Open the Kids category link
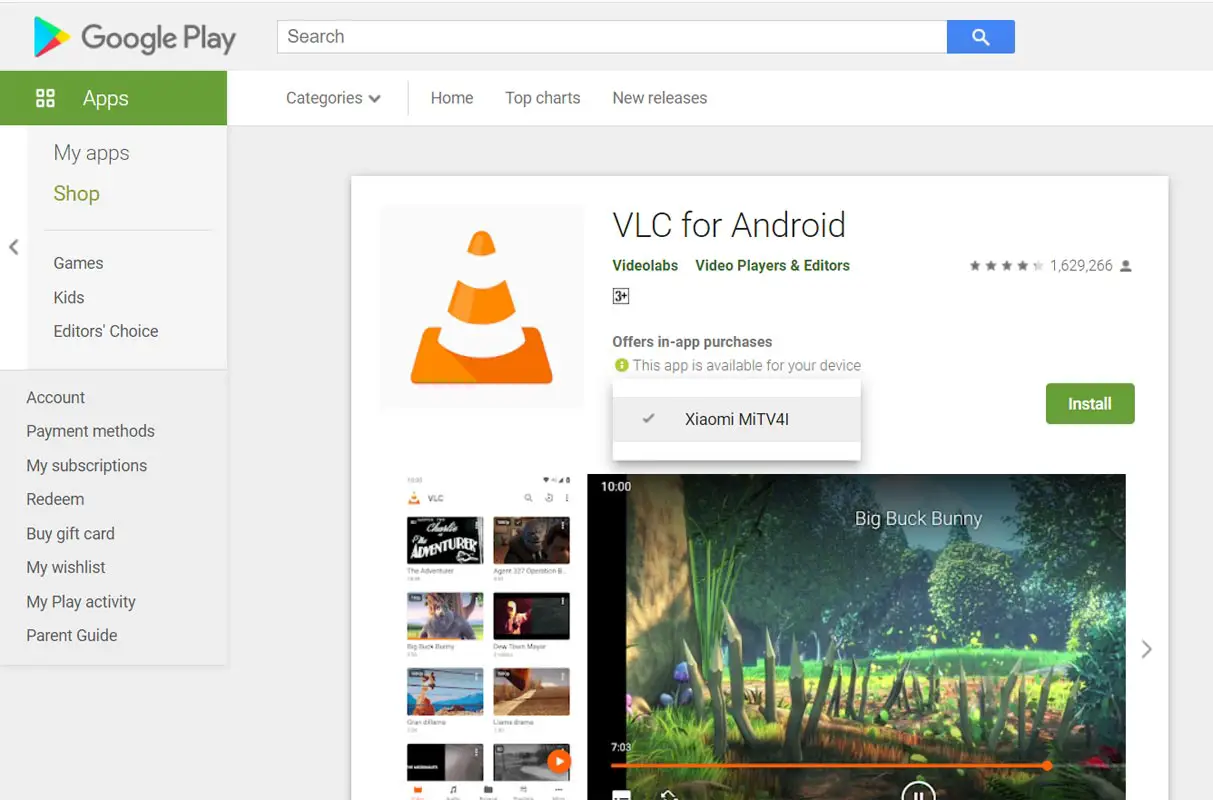This screenshot has height=800, width=1213. tap(69, 297)
